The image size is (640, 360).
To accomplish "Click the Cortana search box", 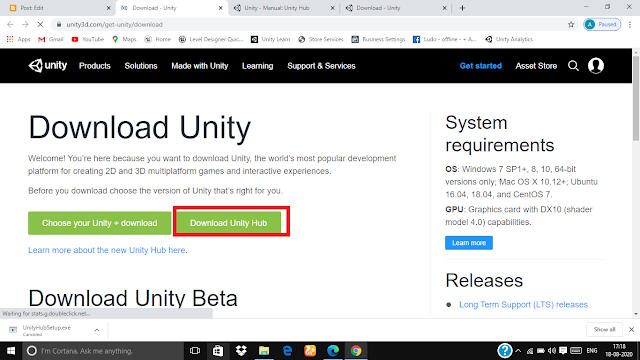I will point(103,351).
